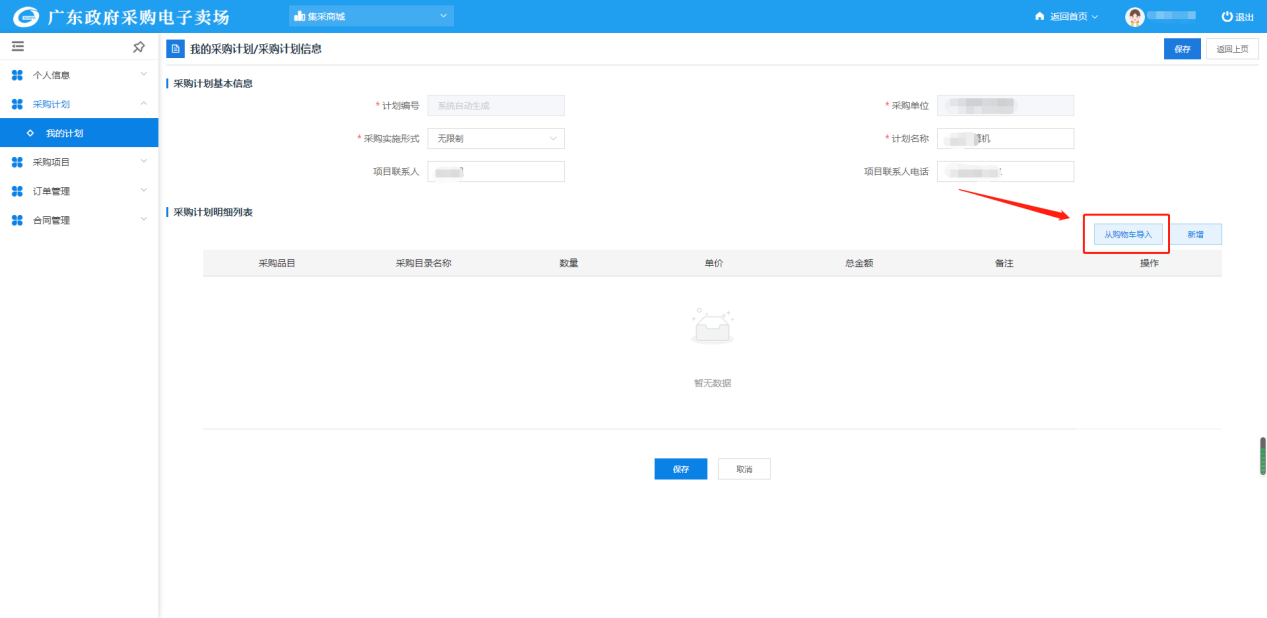Click the 退出 power icon
1267x618 pixels.
tap(1227, 17)
